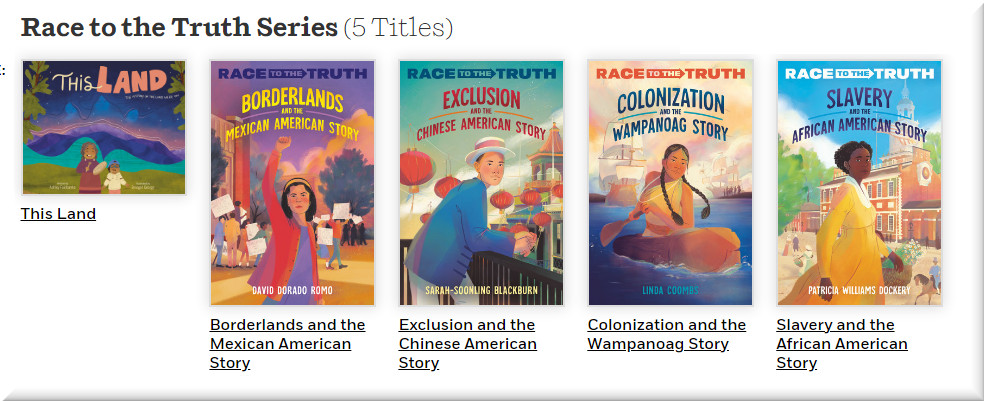Click the red lantern on Exclusion cover
Viewport: 984px width, 401px height.
(416, 168)
